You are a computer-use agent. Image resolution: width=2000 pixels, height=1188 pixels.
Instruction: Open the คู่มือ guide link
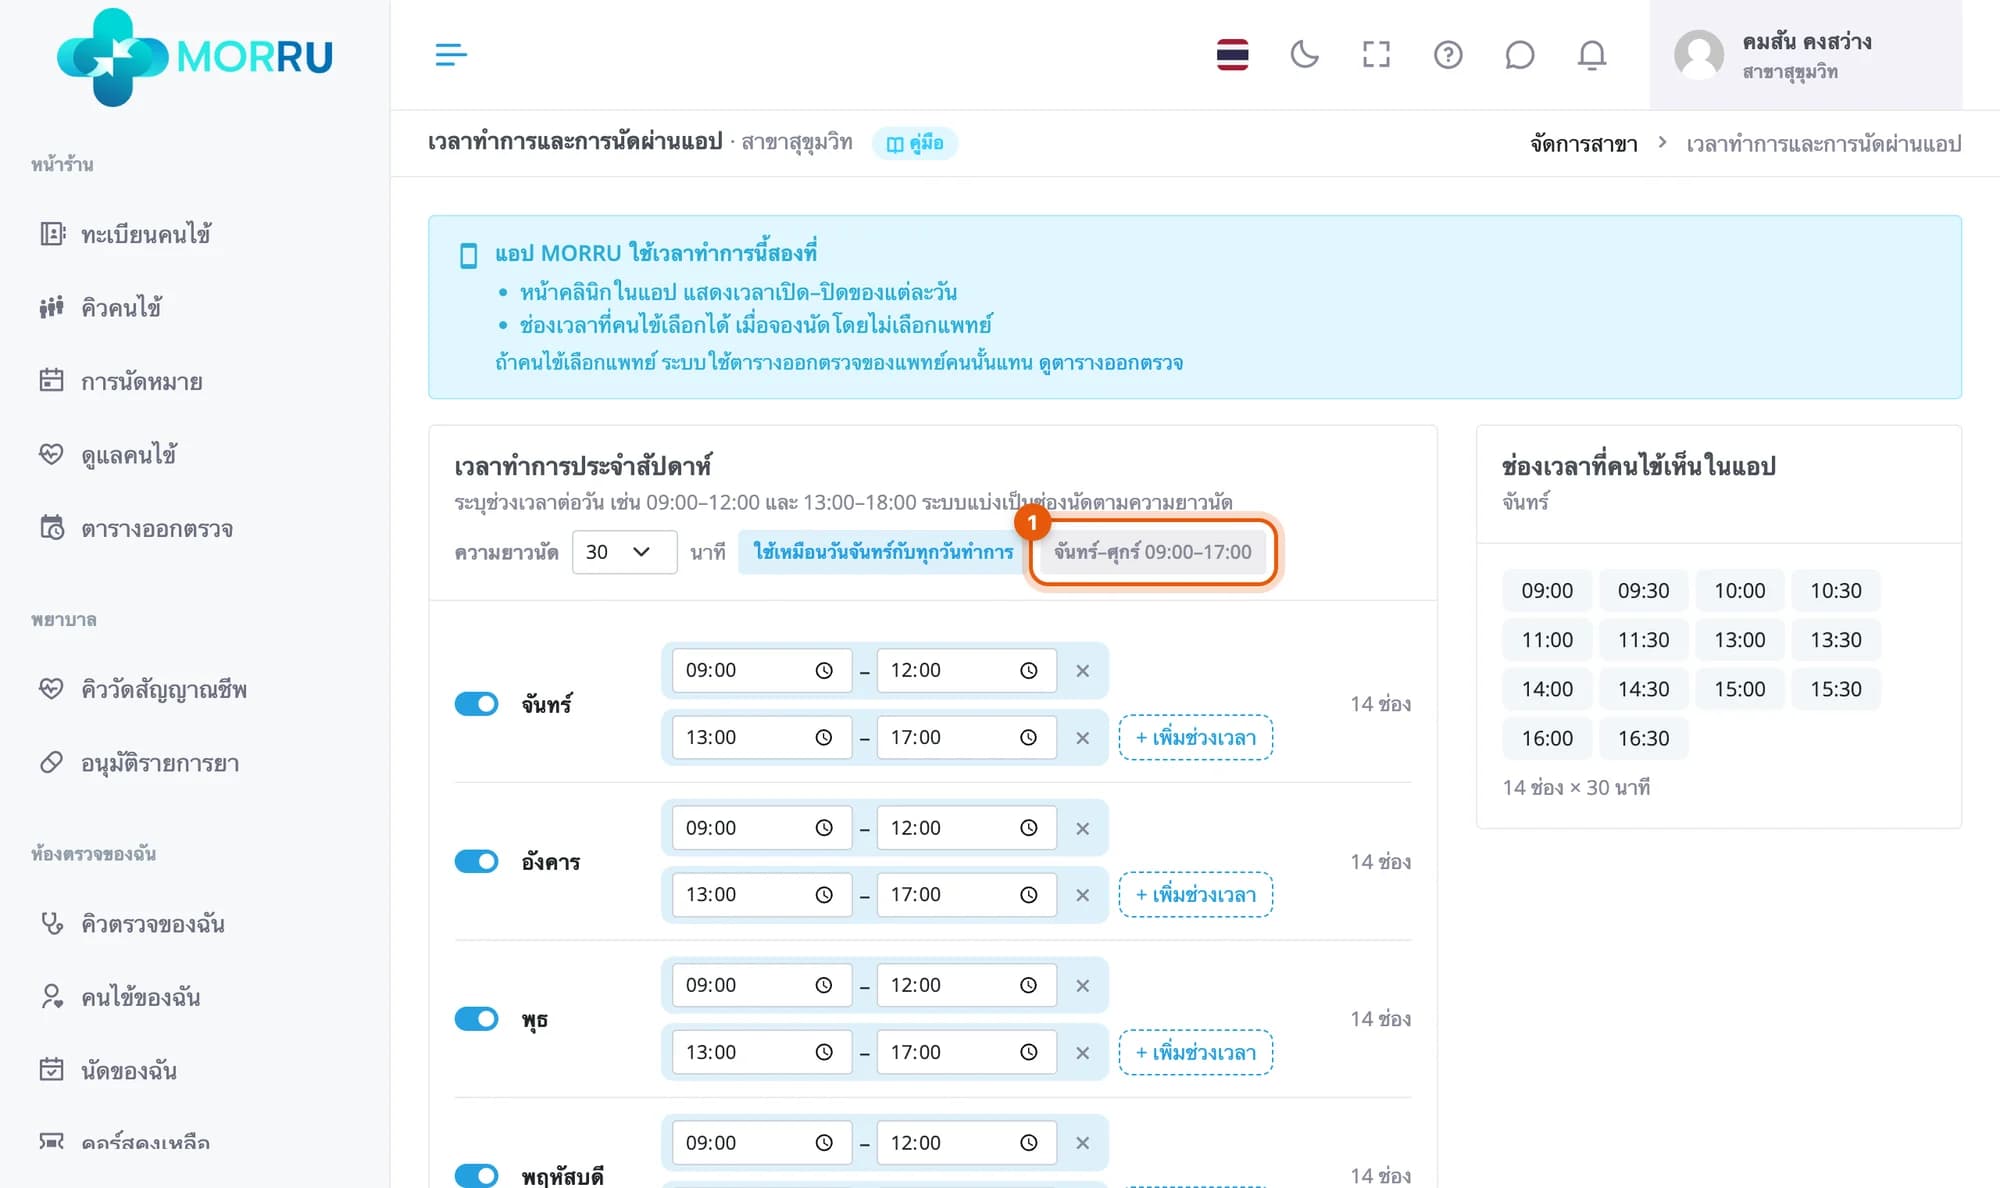[x=915, y=143]
